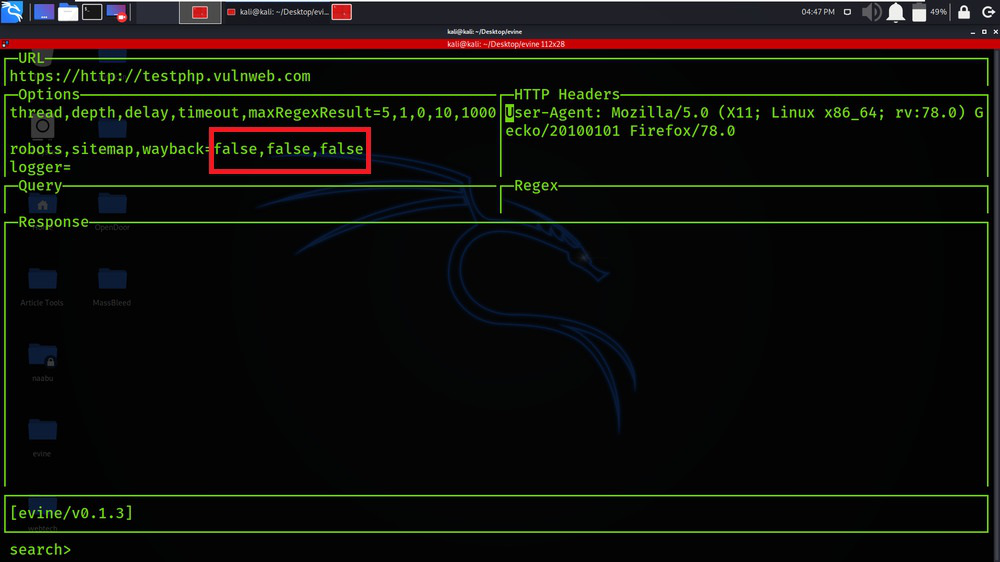Open the terminal emulator launcher icon
1000x562 pixels.
coord(92,12)
